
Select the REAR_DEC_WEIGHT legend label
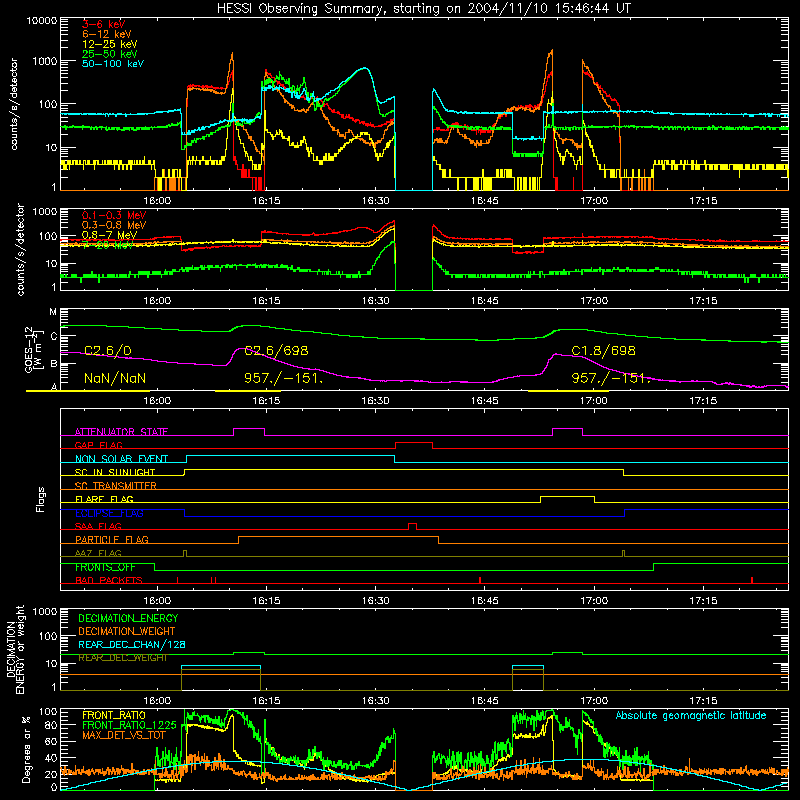122,658
